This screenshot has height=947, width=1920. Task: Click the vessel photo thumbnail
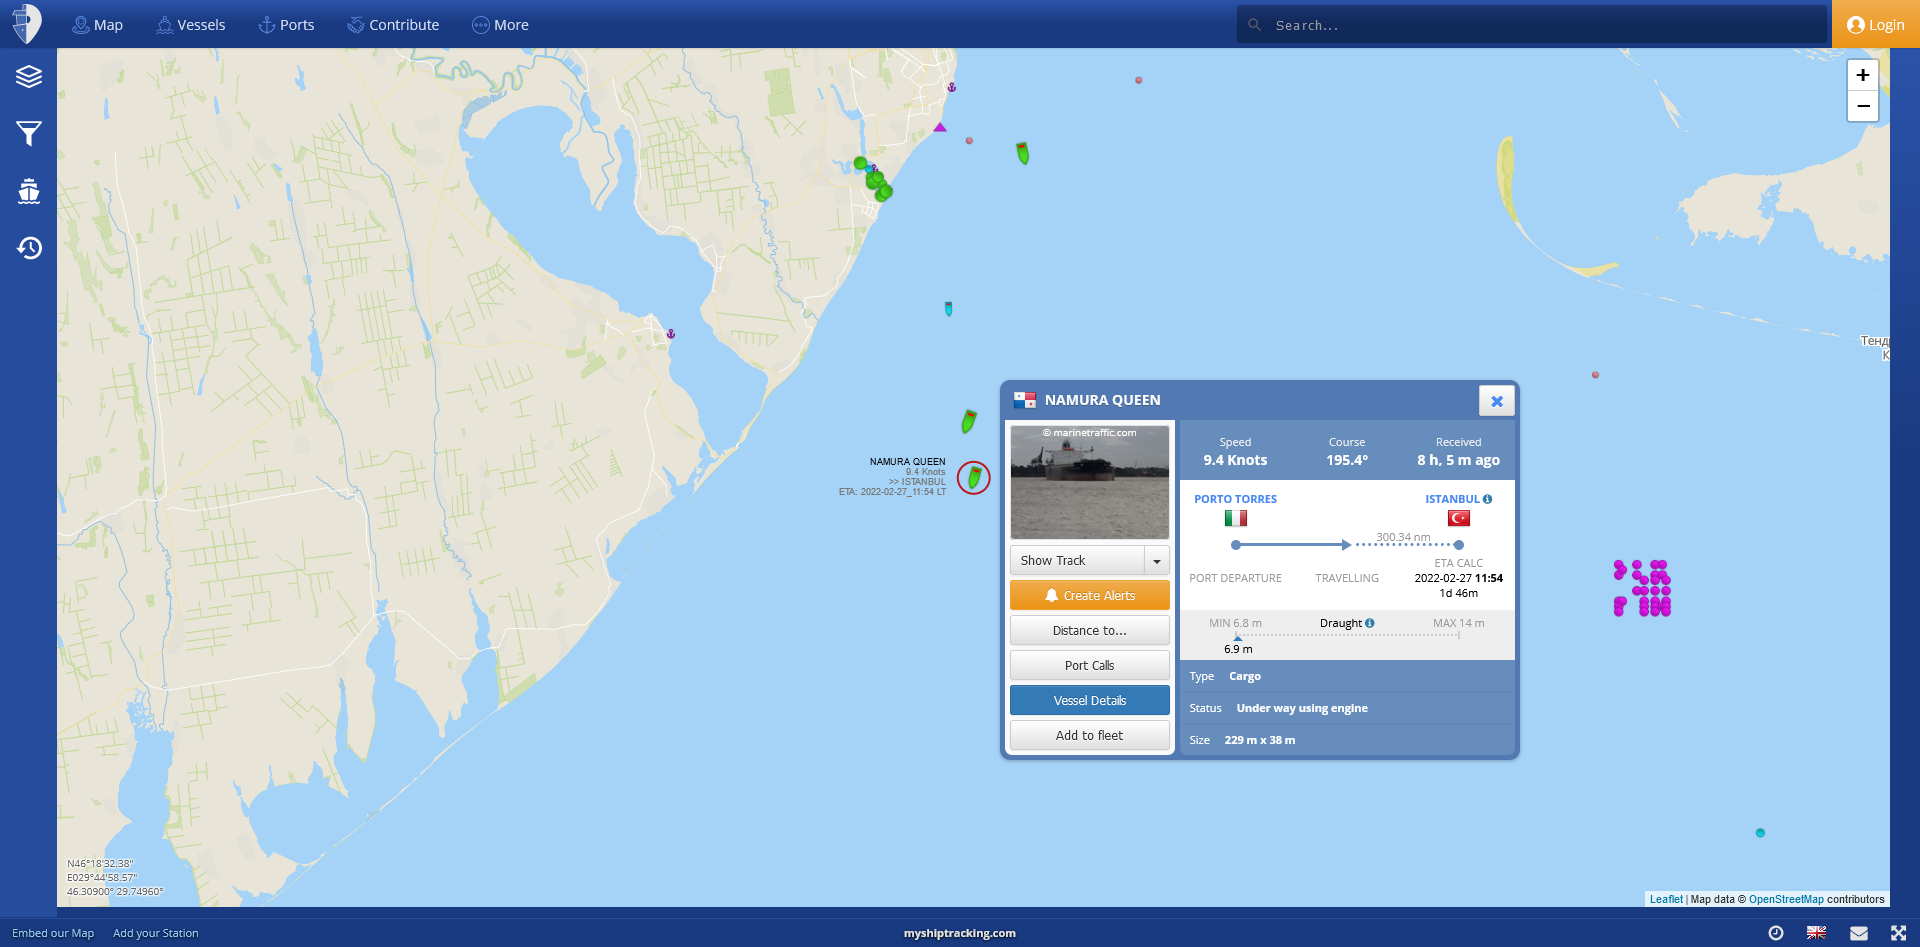[1089, 482]
